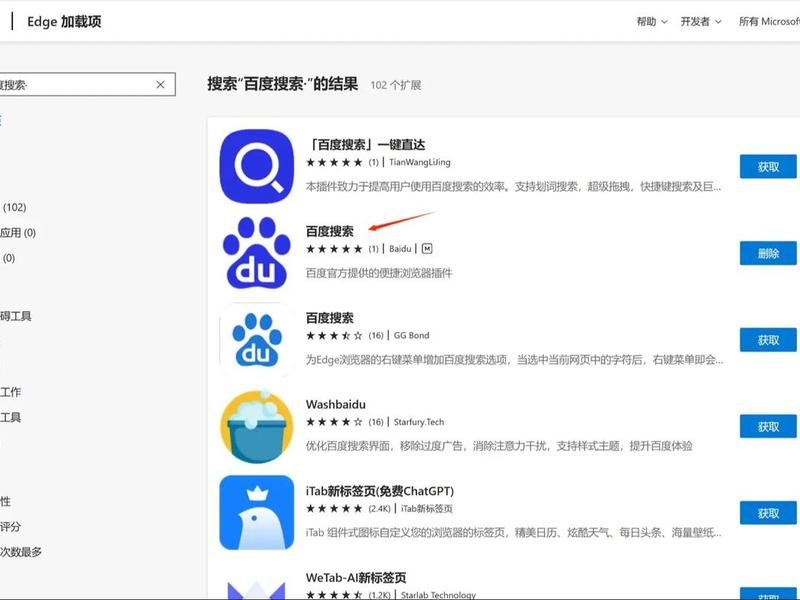800x600 pixels.
Task: Click the M badge next to Baidu
Action: click(427, 248)
